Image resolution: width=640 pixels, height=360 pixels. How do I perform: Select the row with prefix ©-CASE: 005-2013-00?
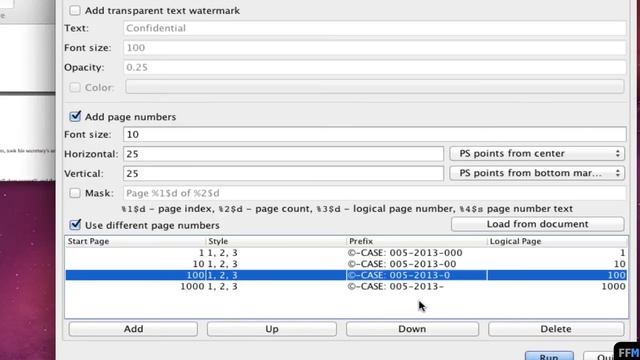346,264
